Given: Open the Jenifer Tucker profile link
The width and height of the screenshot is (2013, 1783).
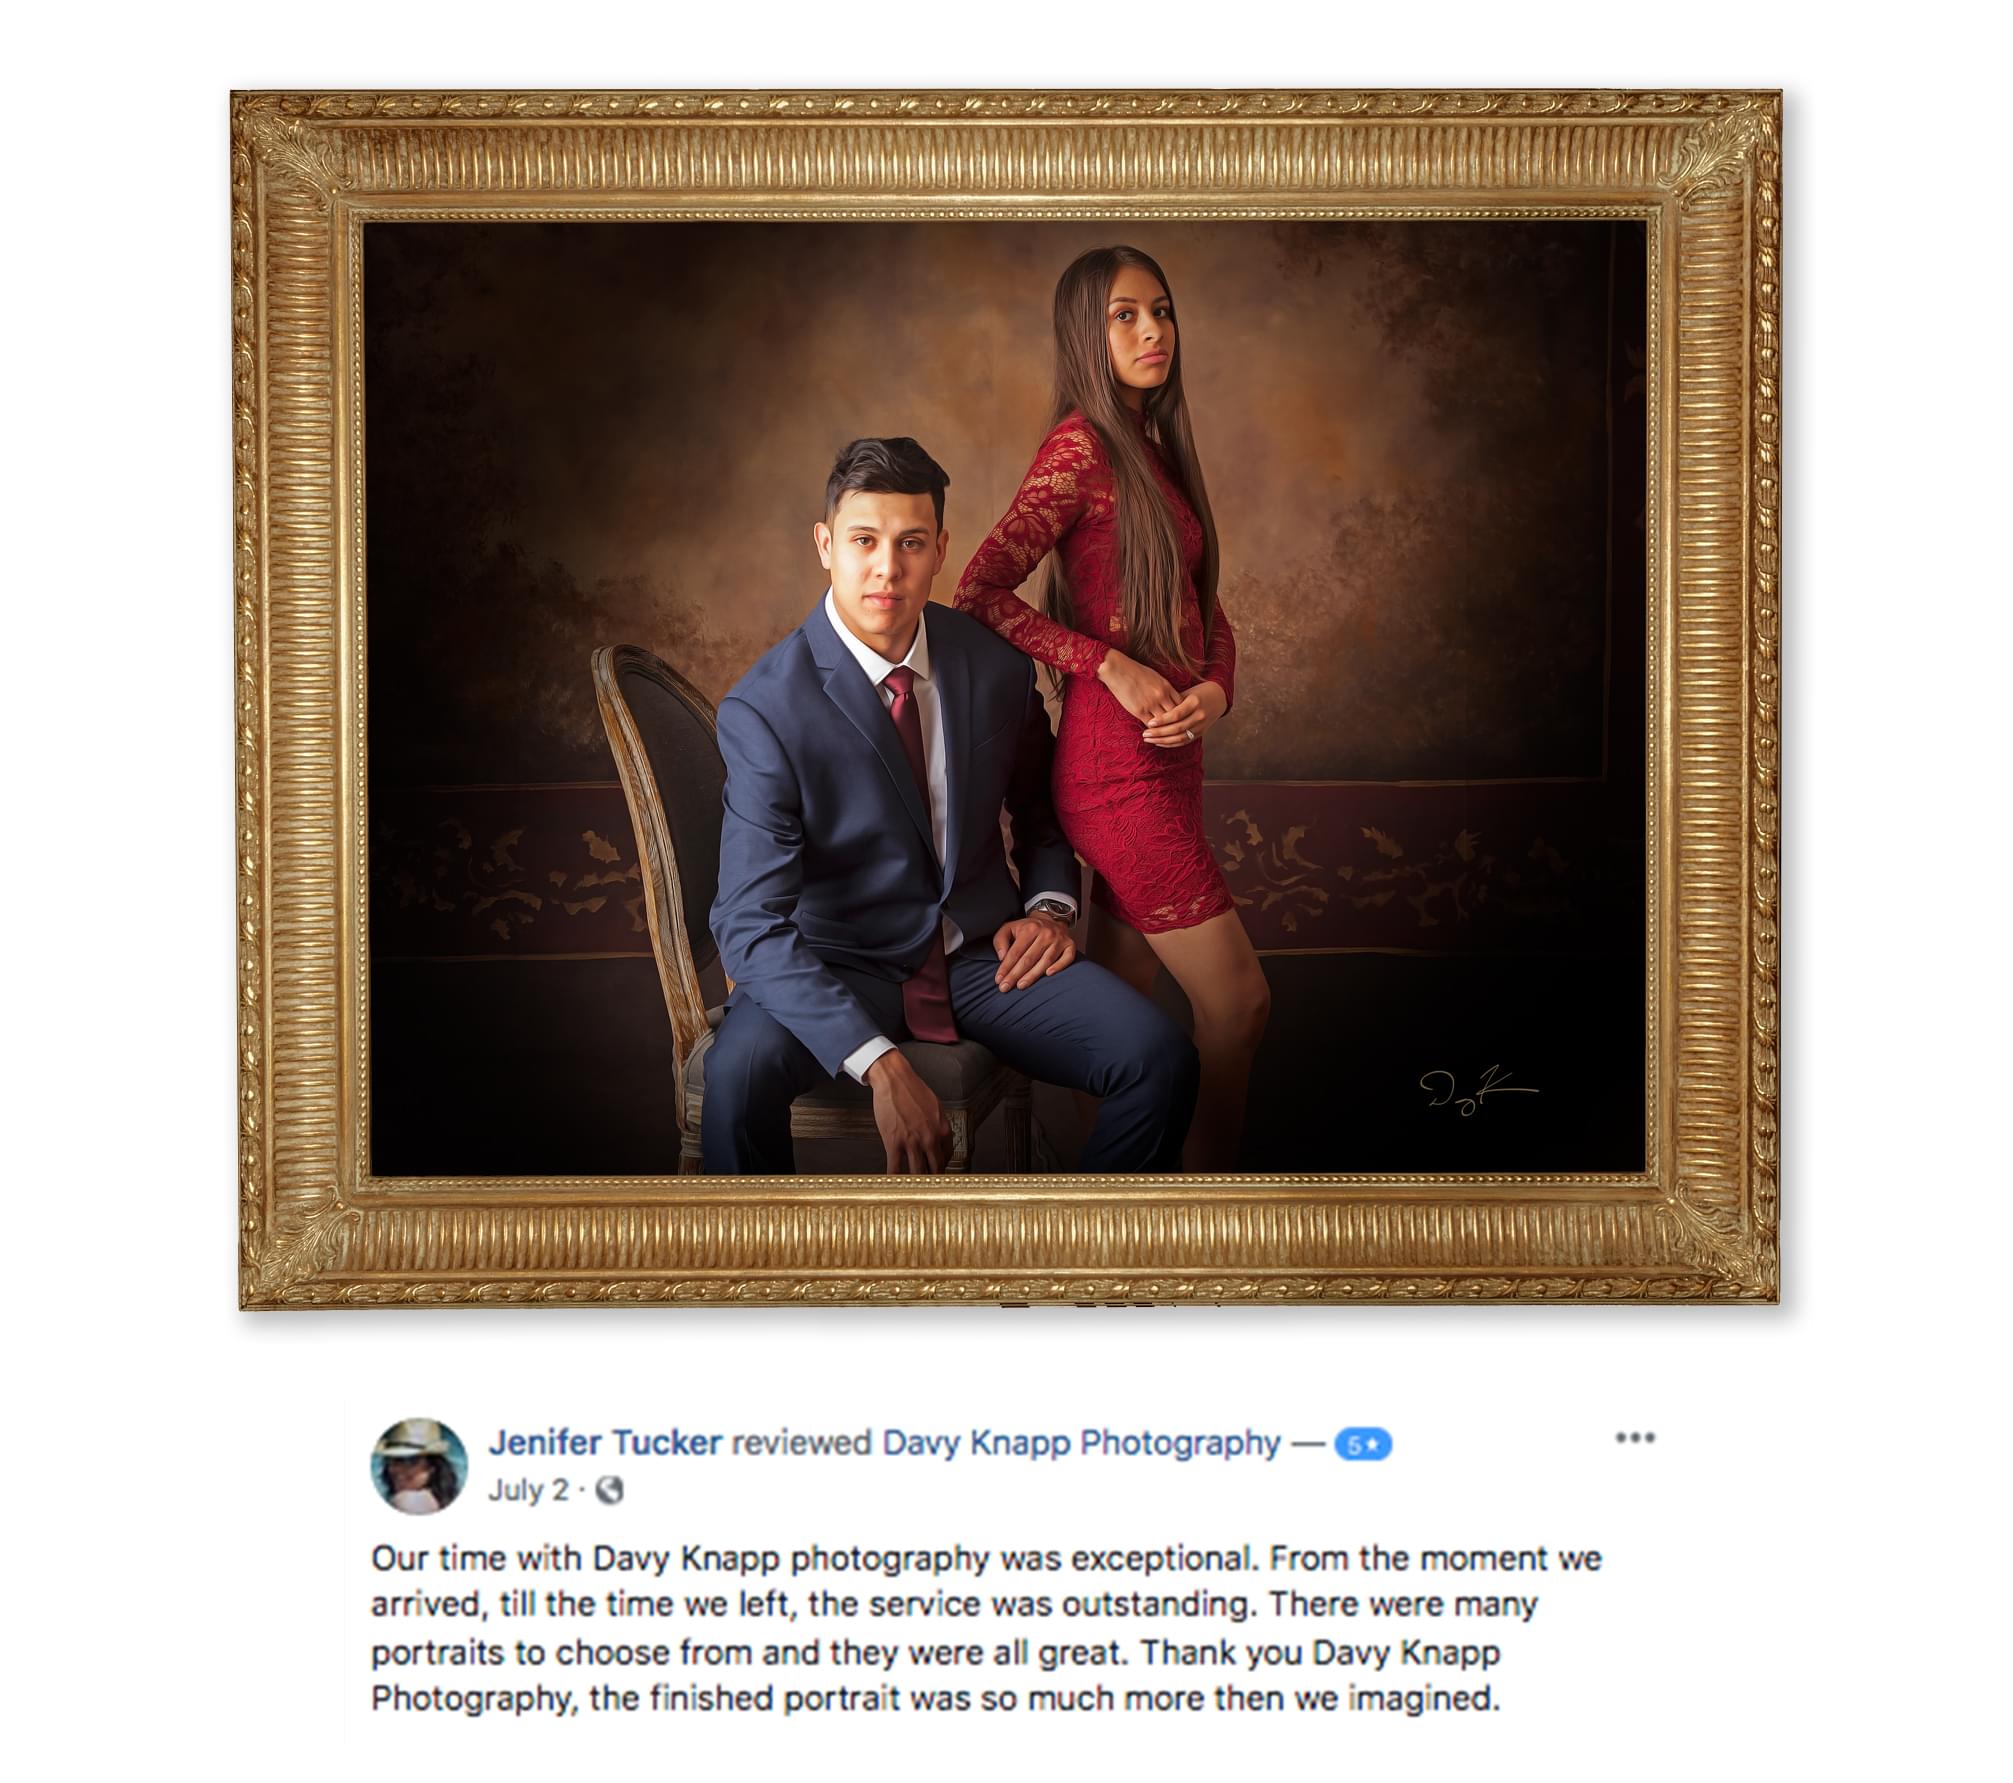Looking at the screenshot, I should (605, 1443).
